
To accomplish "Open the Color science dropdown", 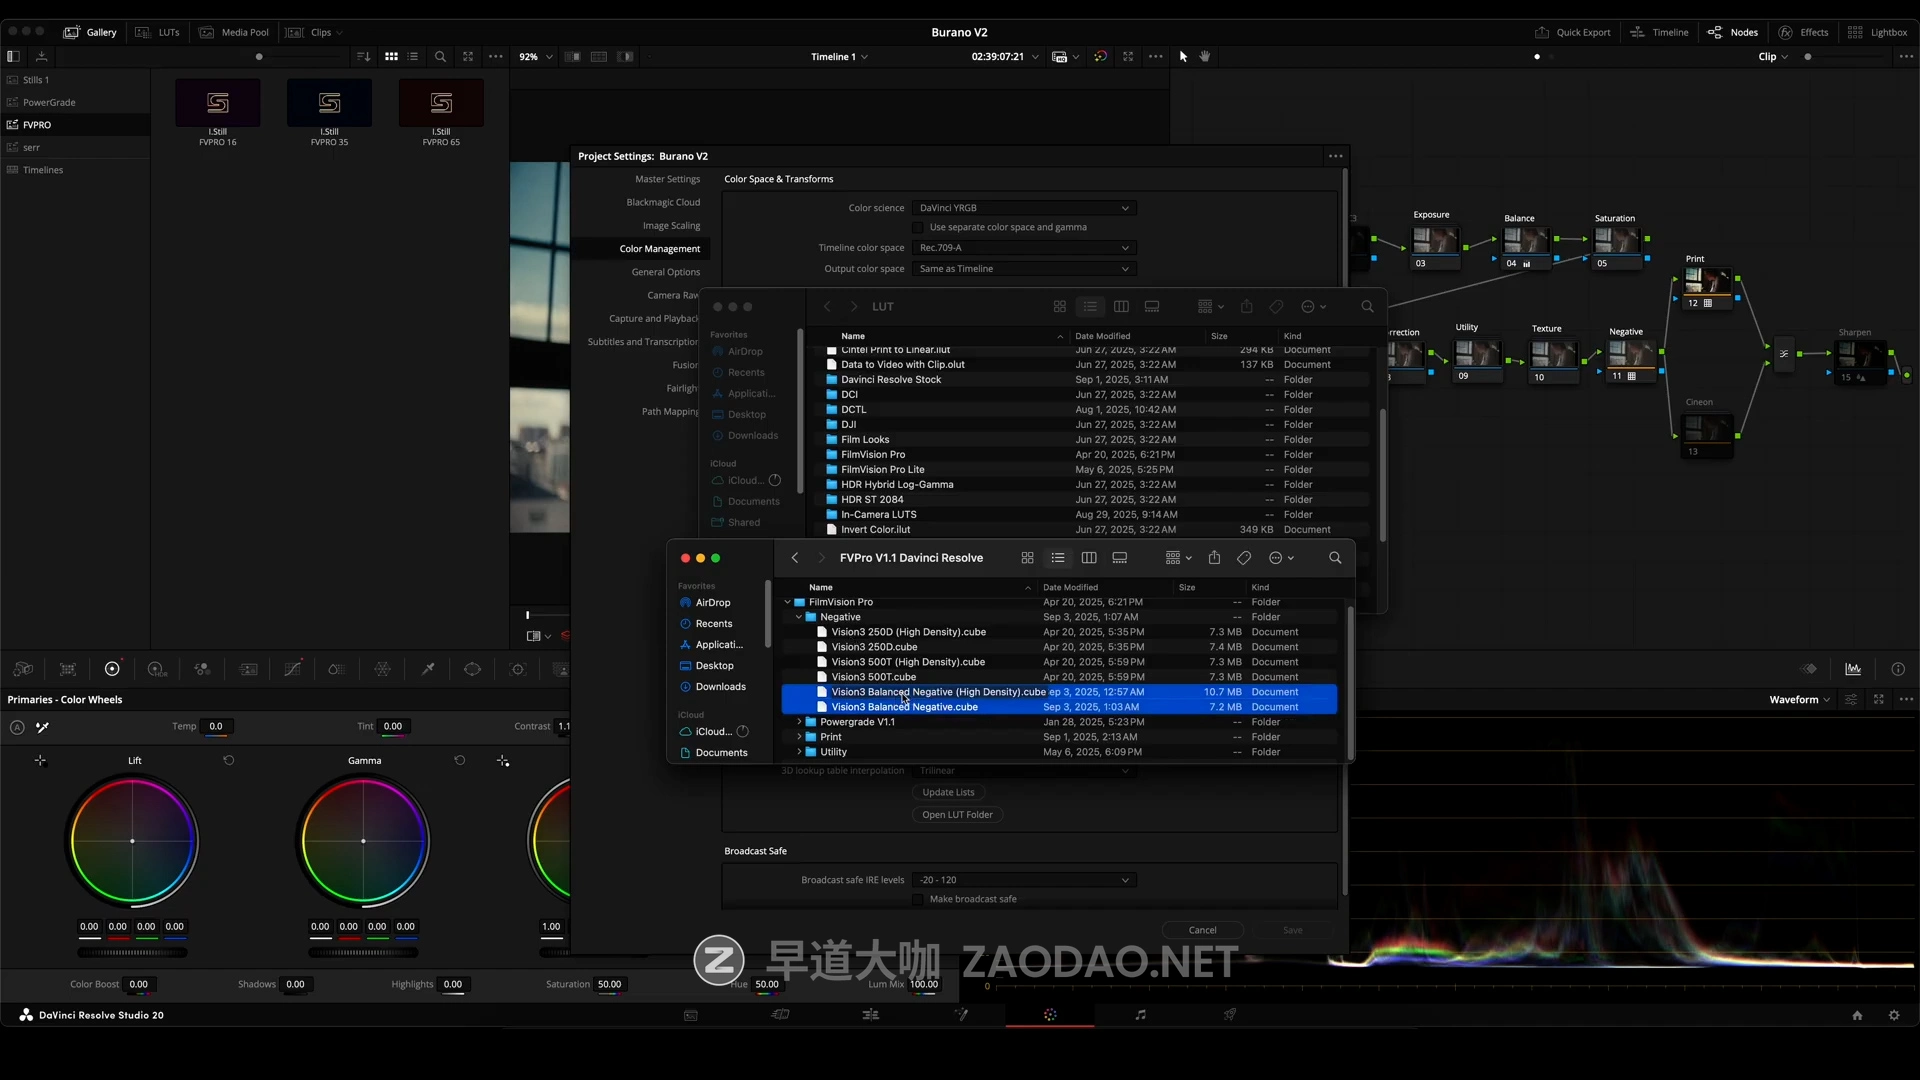I will click(1024, 208).
